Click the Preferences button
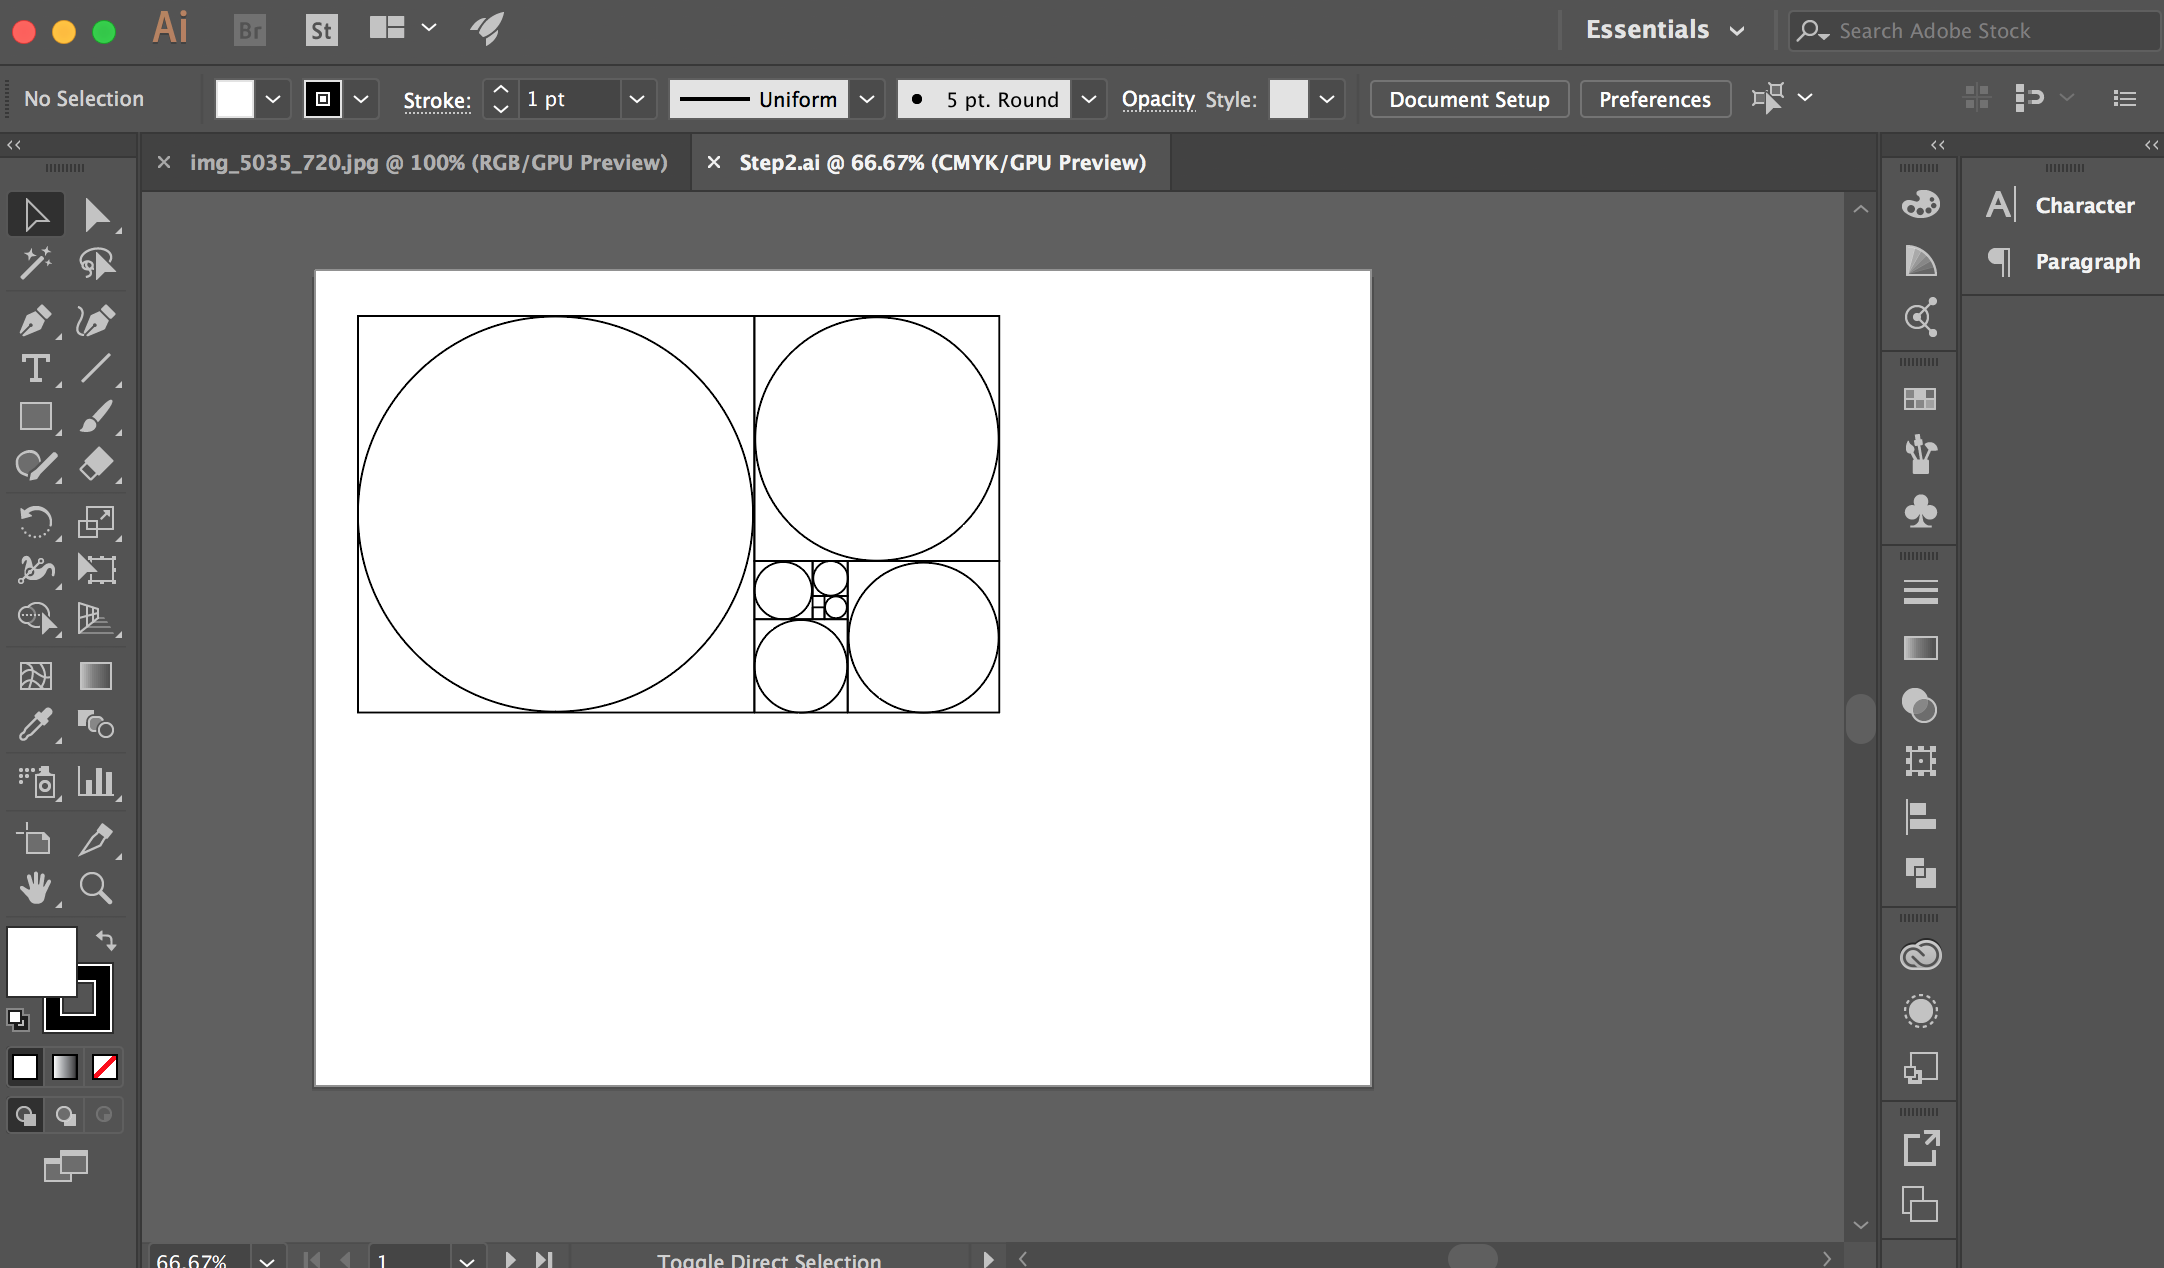The image size is (2164, 1268). 1654,99
